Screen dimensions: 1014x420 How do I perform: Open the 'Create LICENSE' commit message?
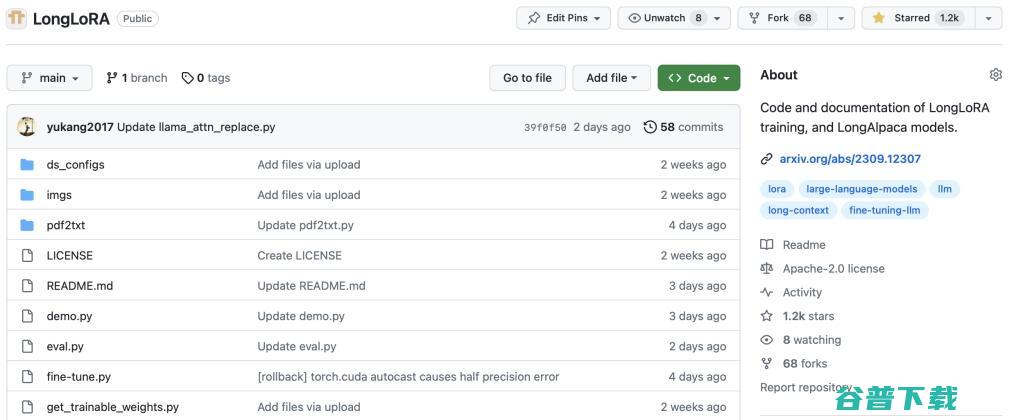299,256
